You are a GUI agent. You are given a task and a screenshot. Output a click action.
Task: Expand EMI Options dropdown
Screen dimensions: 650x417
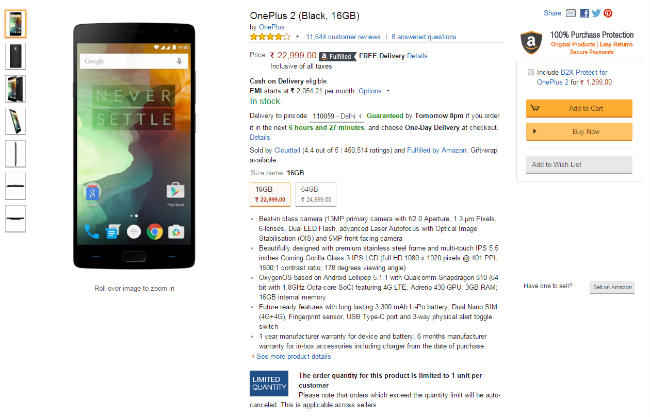pos(374,91)
